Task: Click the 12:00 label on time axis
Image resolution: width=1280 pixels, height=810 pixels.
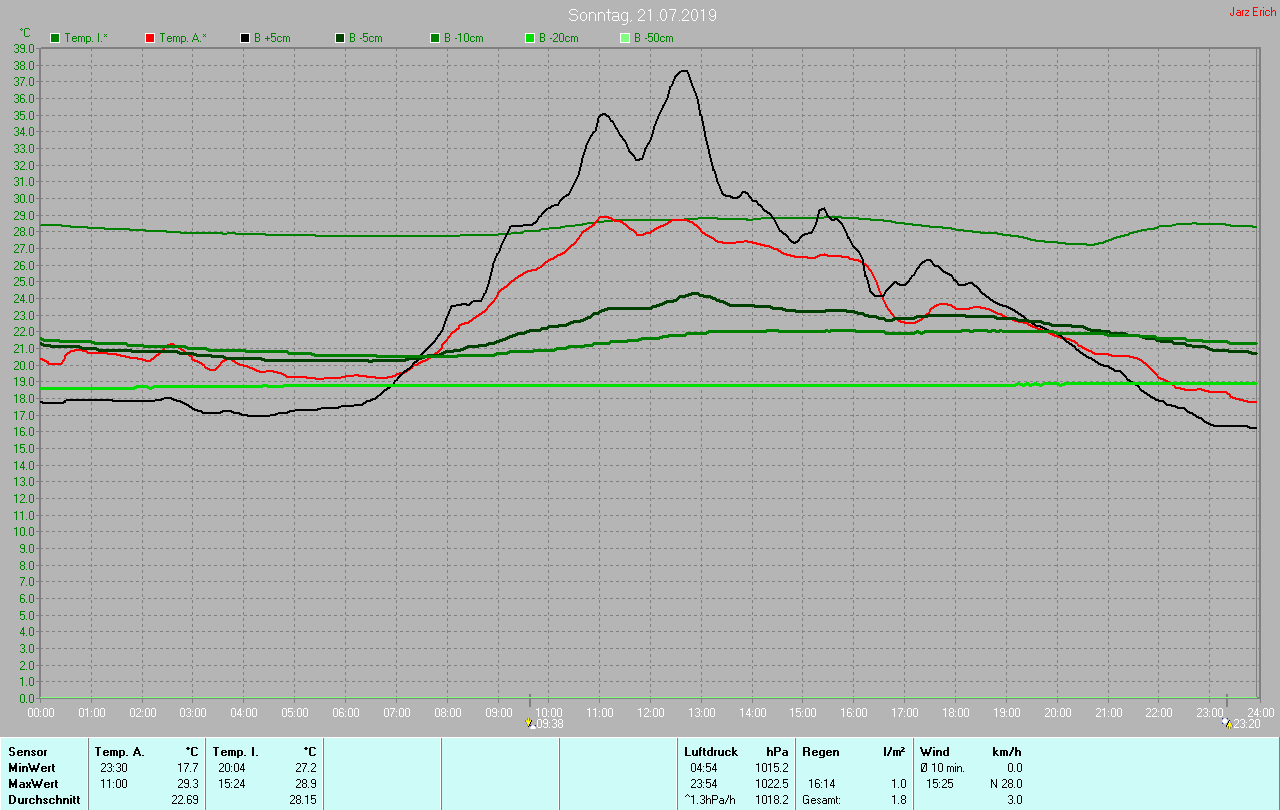Action: coord(650,713)
